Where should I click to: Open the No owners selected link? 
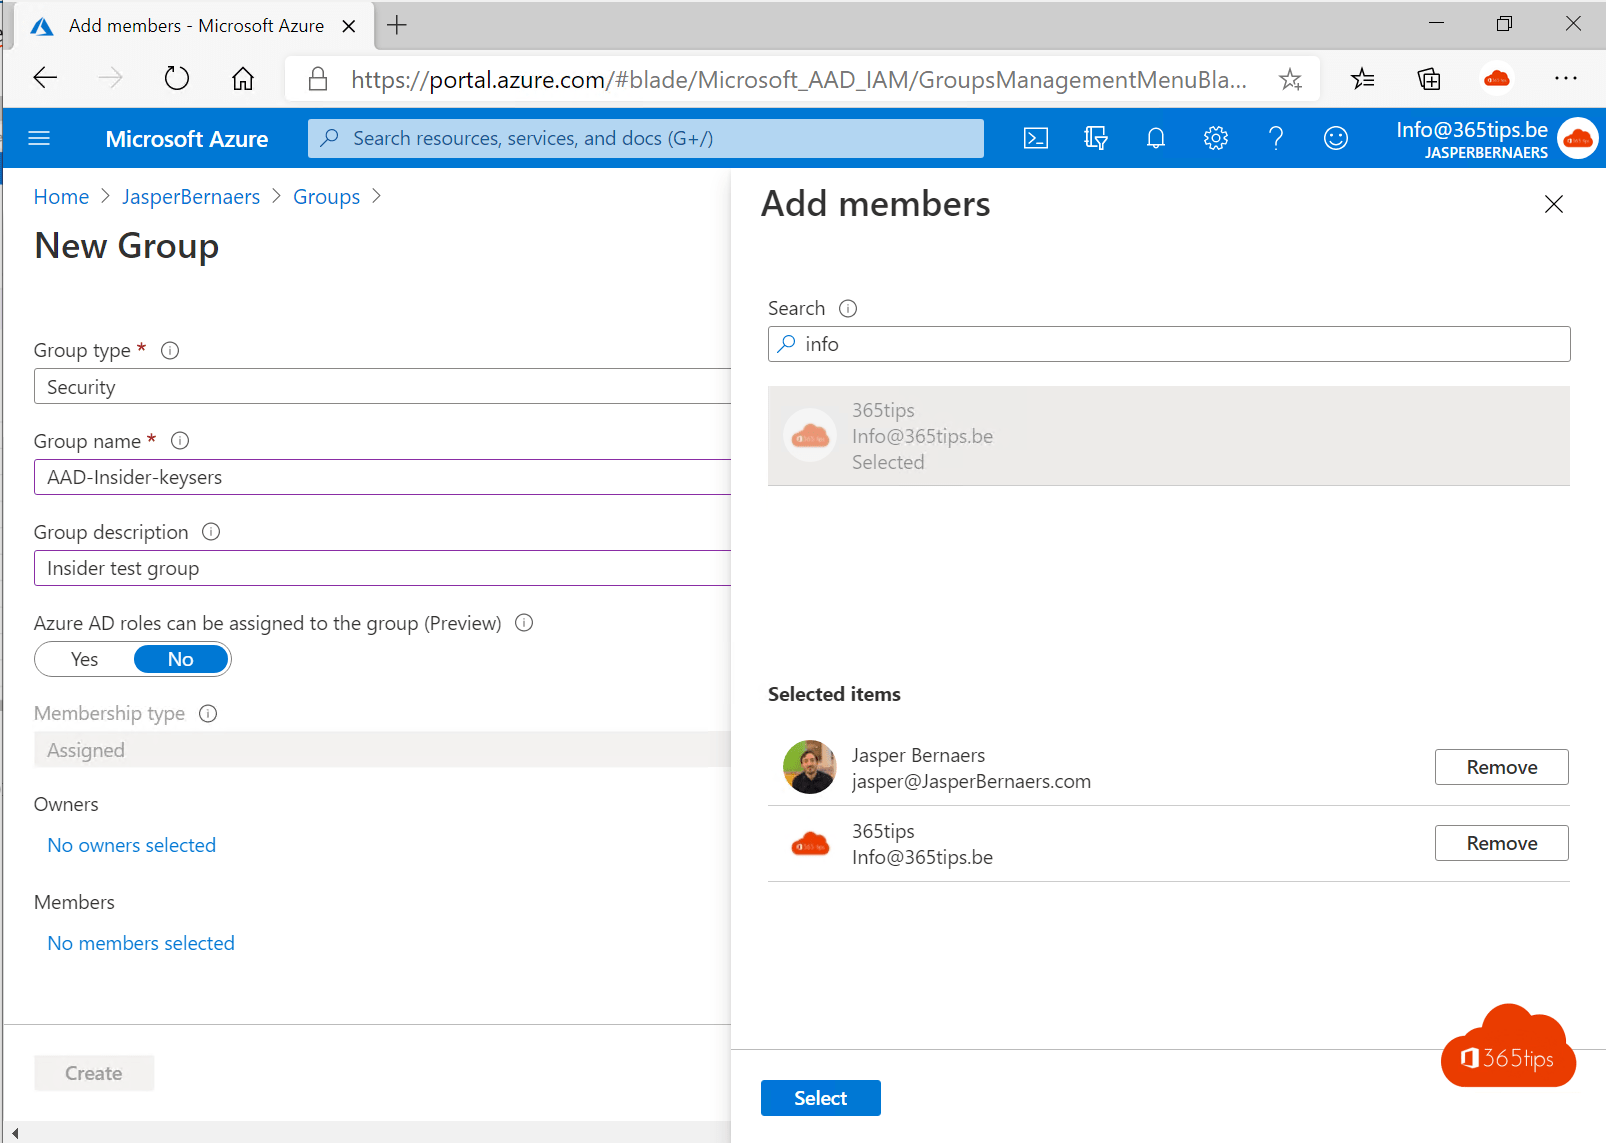tap(131, 844)
